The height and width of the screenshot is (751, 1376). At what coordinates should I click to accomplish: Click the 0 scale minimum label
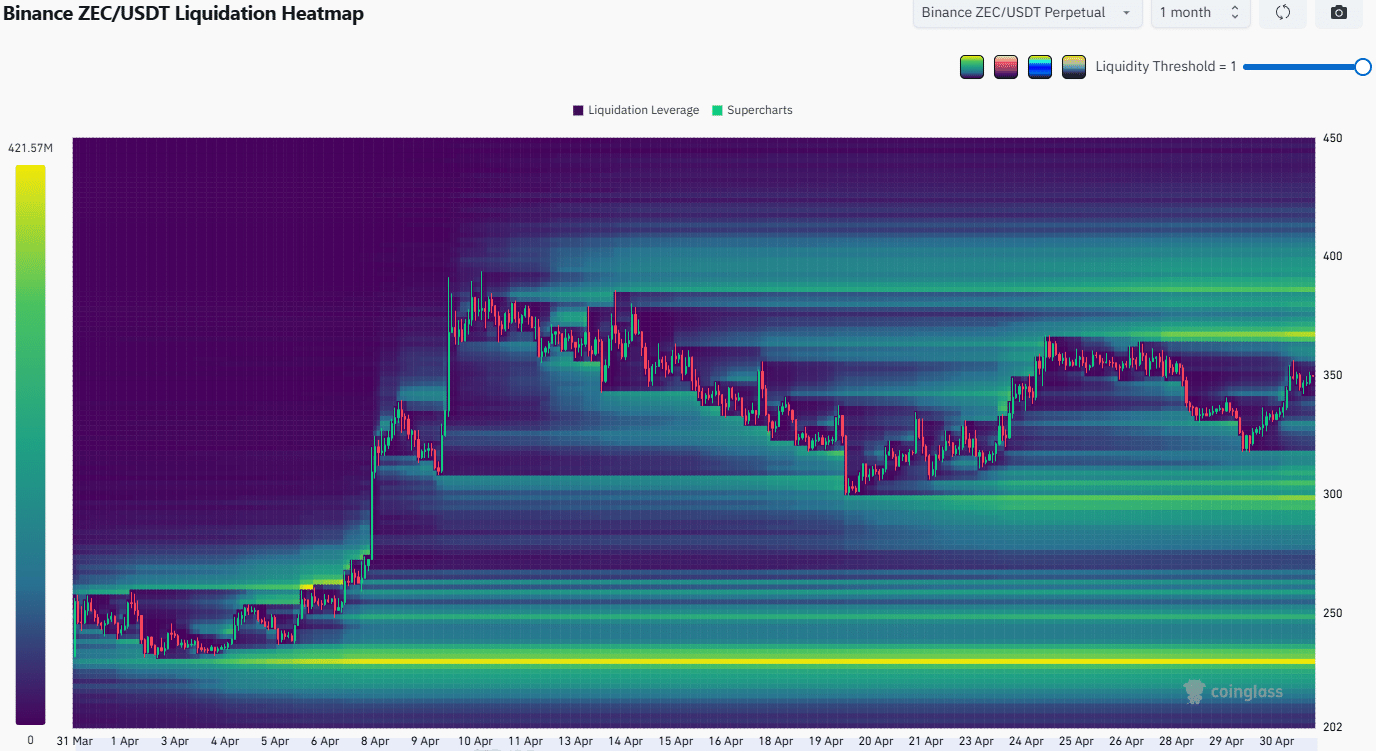(30, 741)
